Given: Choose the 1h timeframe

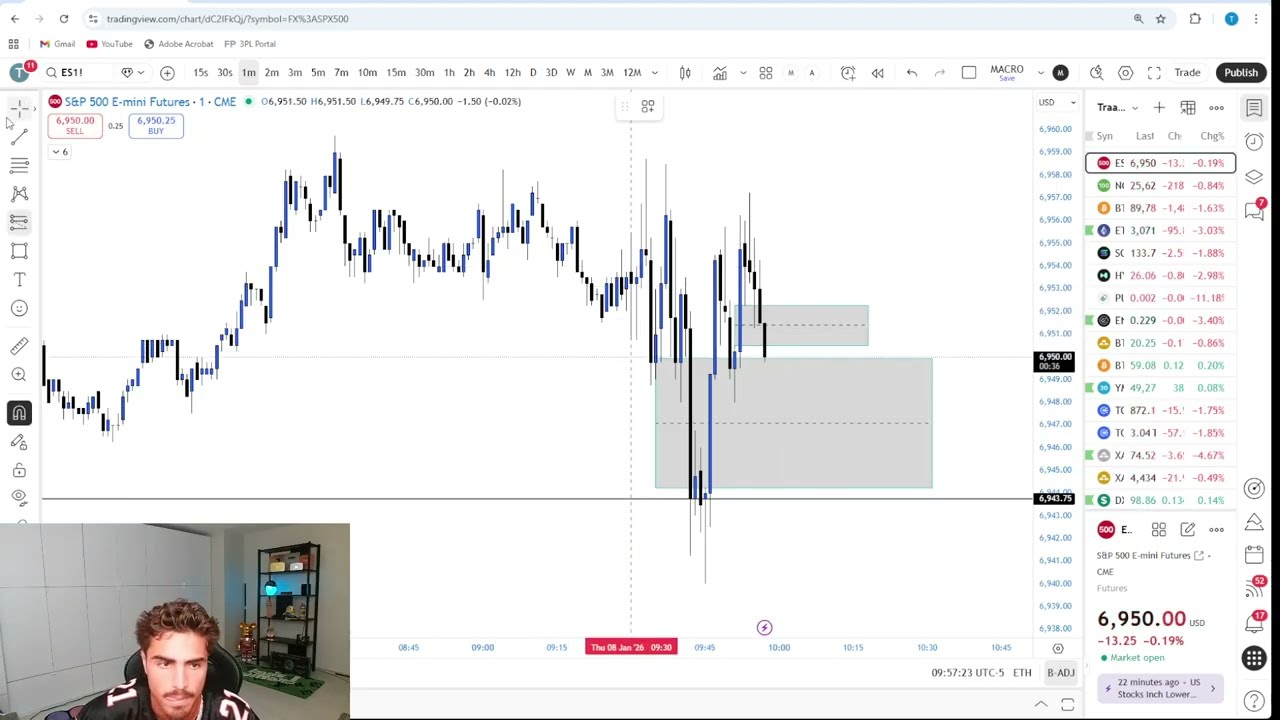Looking at the screenshot, I should (x=449, y=72).
